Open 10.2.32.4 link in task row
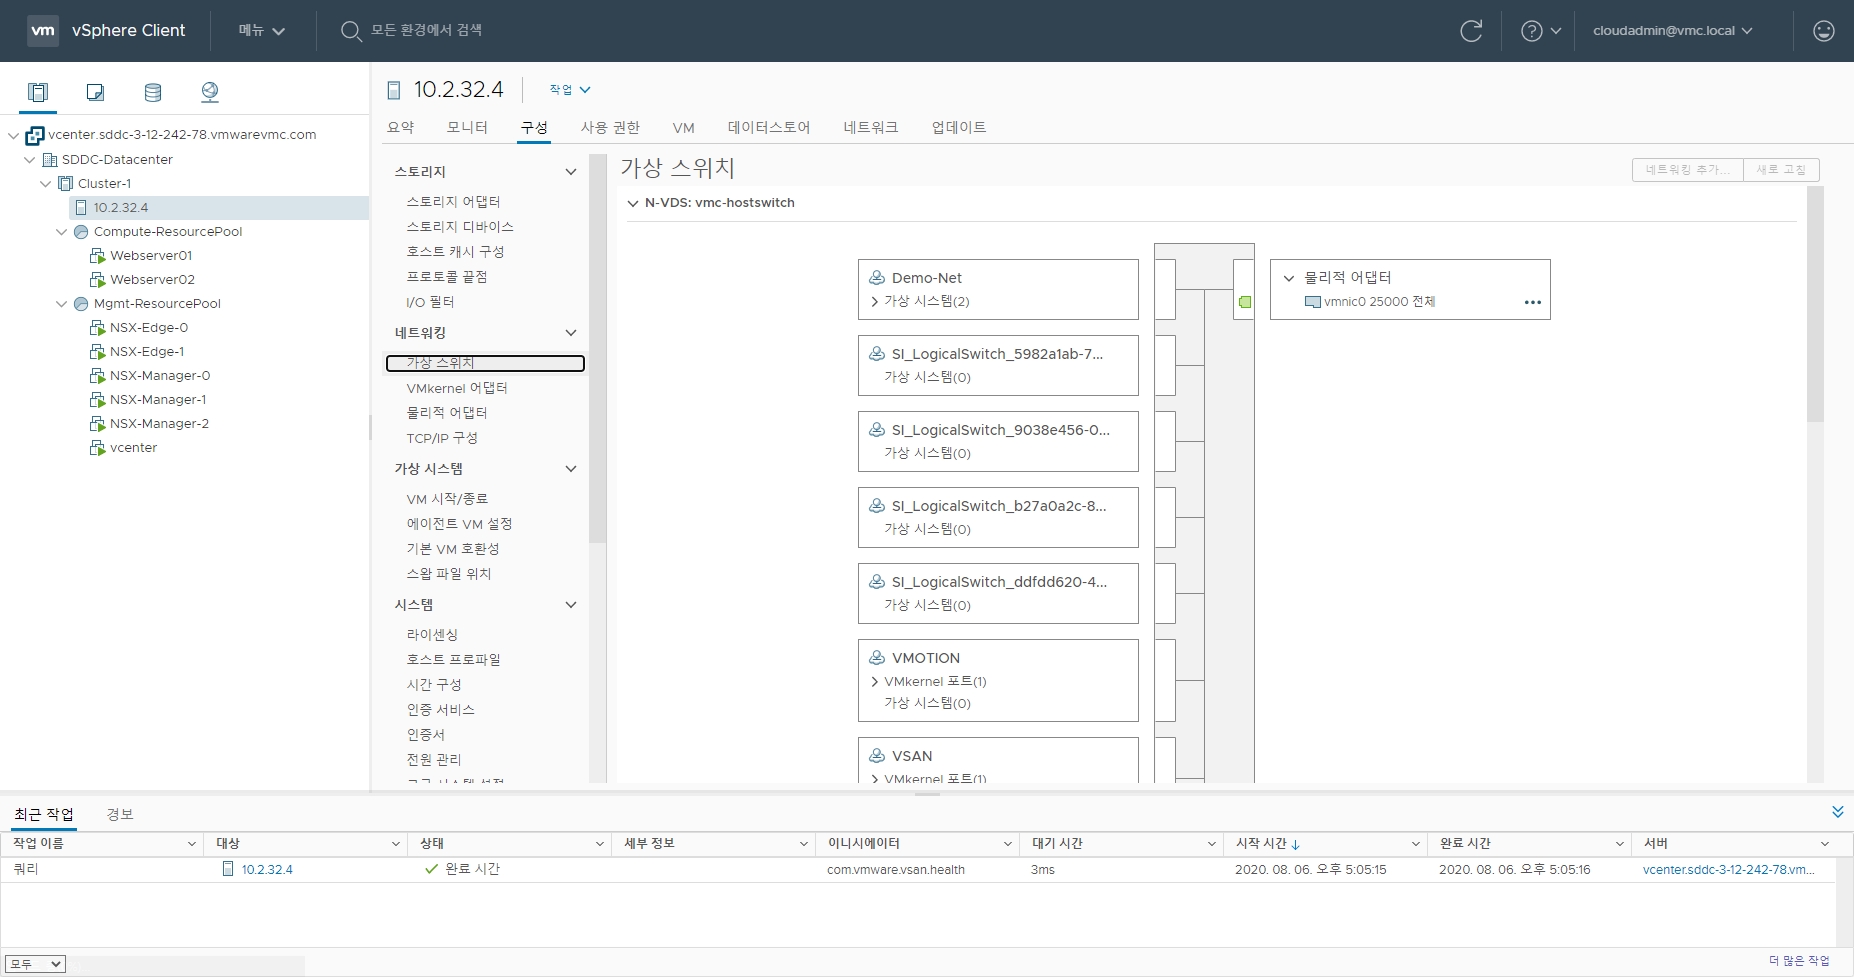Image resolution: width=1854 pixels, height=977 pixels. [x=267, y=870]
